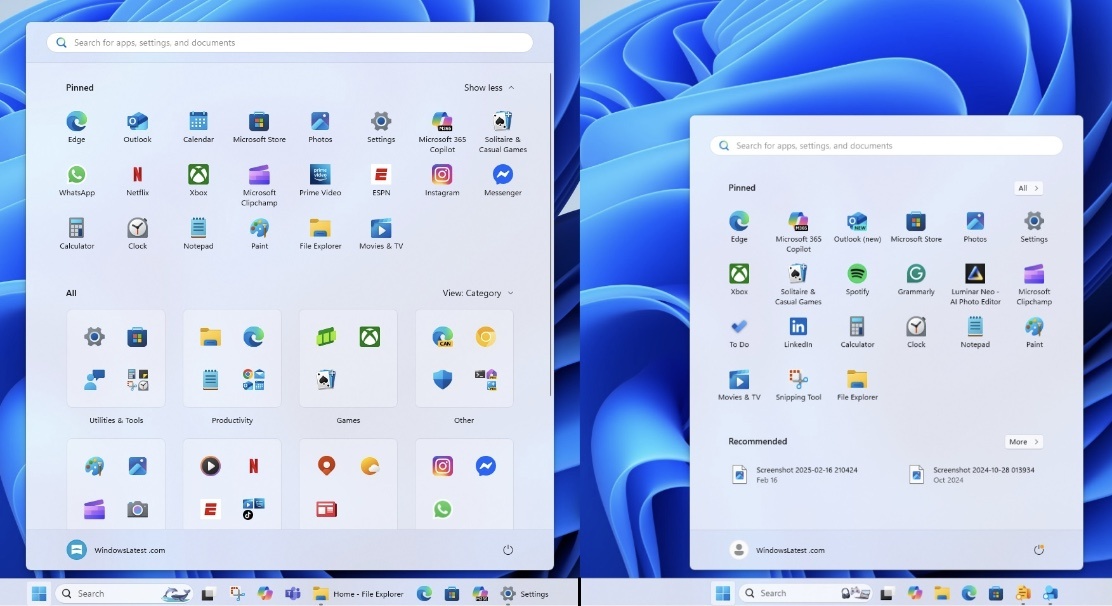Click More in the Recommended section
The width and height of the screenshot is (1112, 606).
pos(1023,441)
